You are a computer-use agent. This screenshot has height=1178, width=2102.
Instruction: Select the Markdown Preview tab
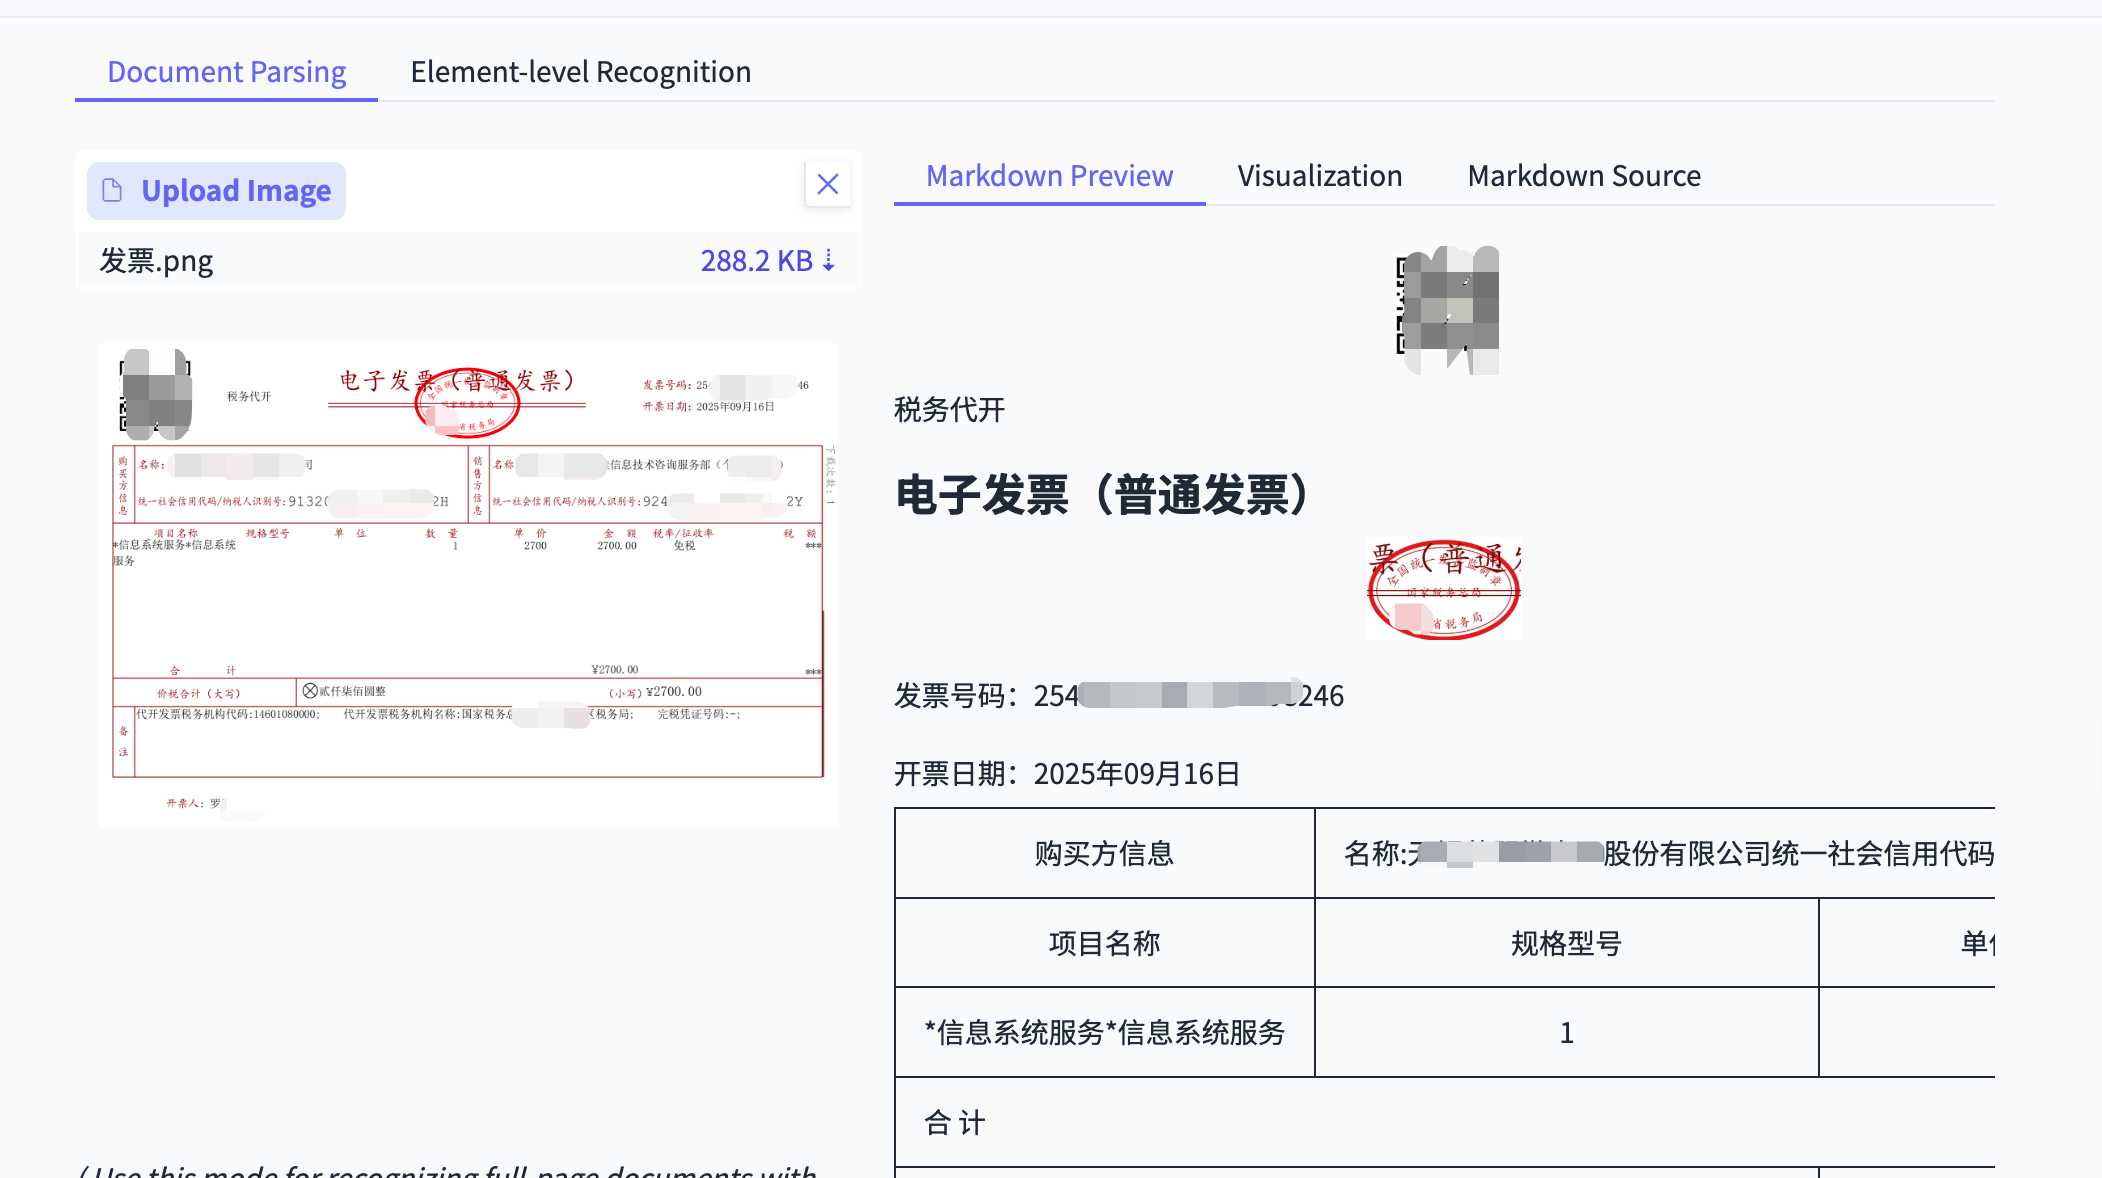(1049, 175)
